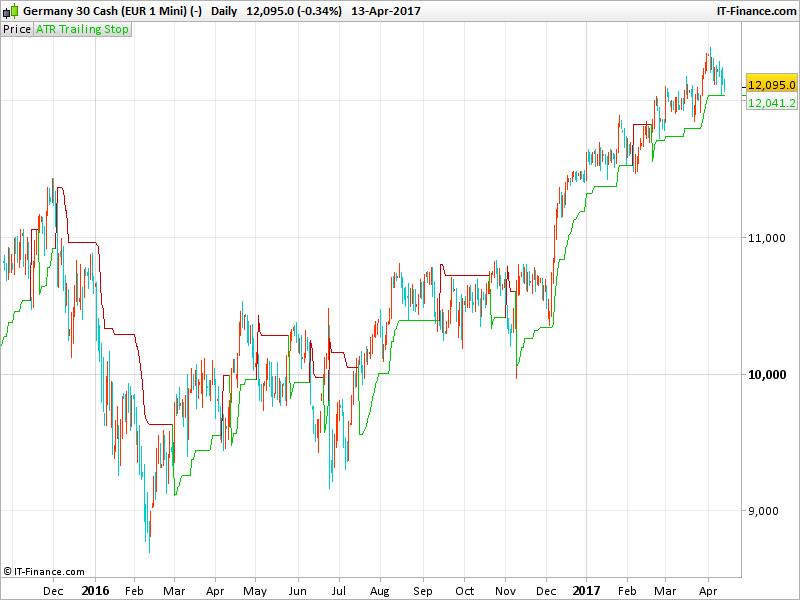Click the Nov label on time axis

pos(505,591)
